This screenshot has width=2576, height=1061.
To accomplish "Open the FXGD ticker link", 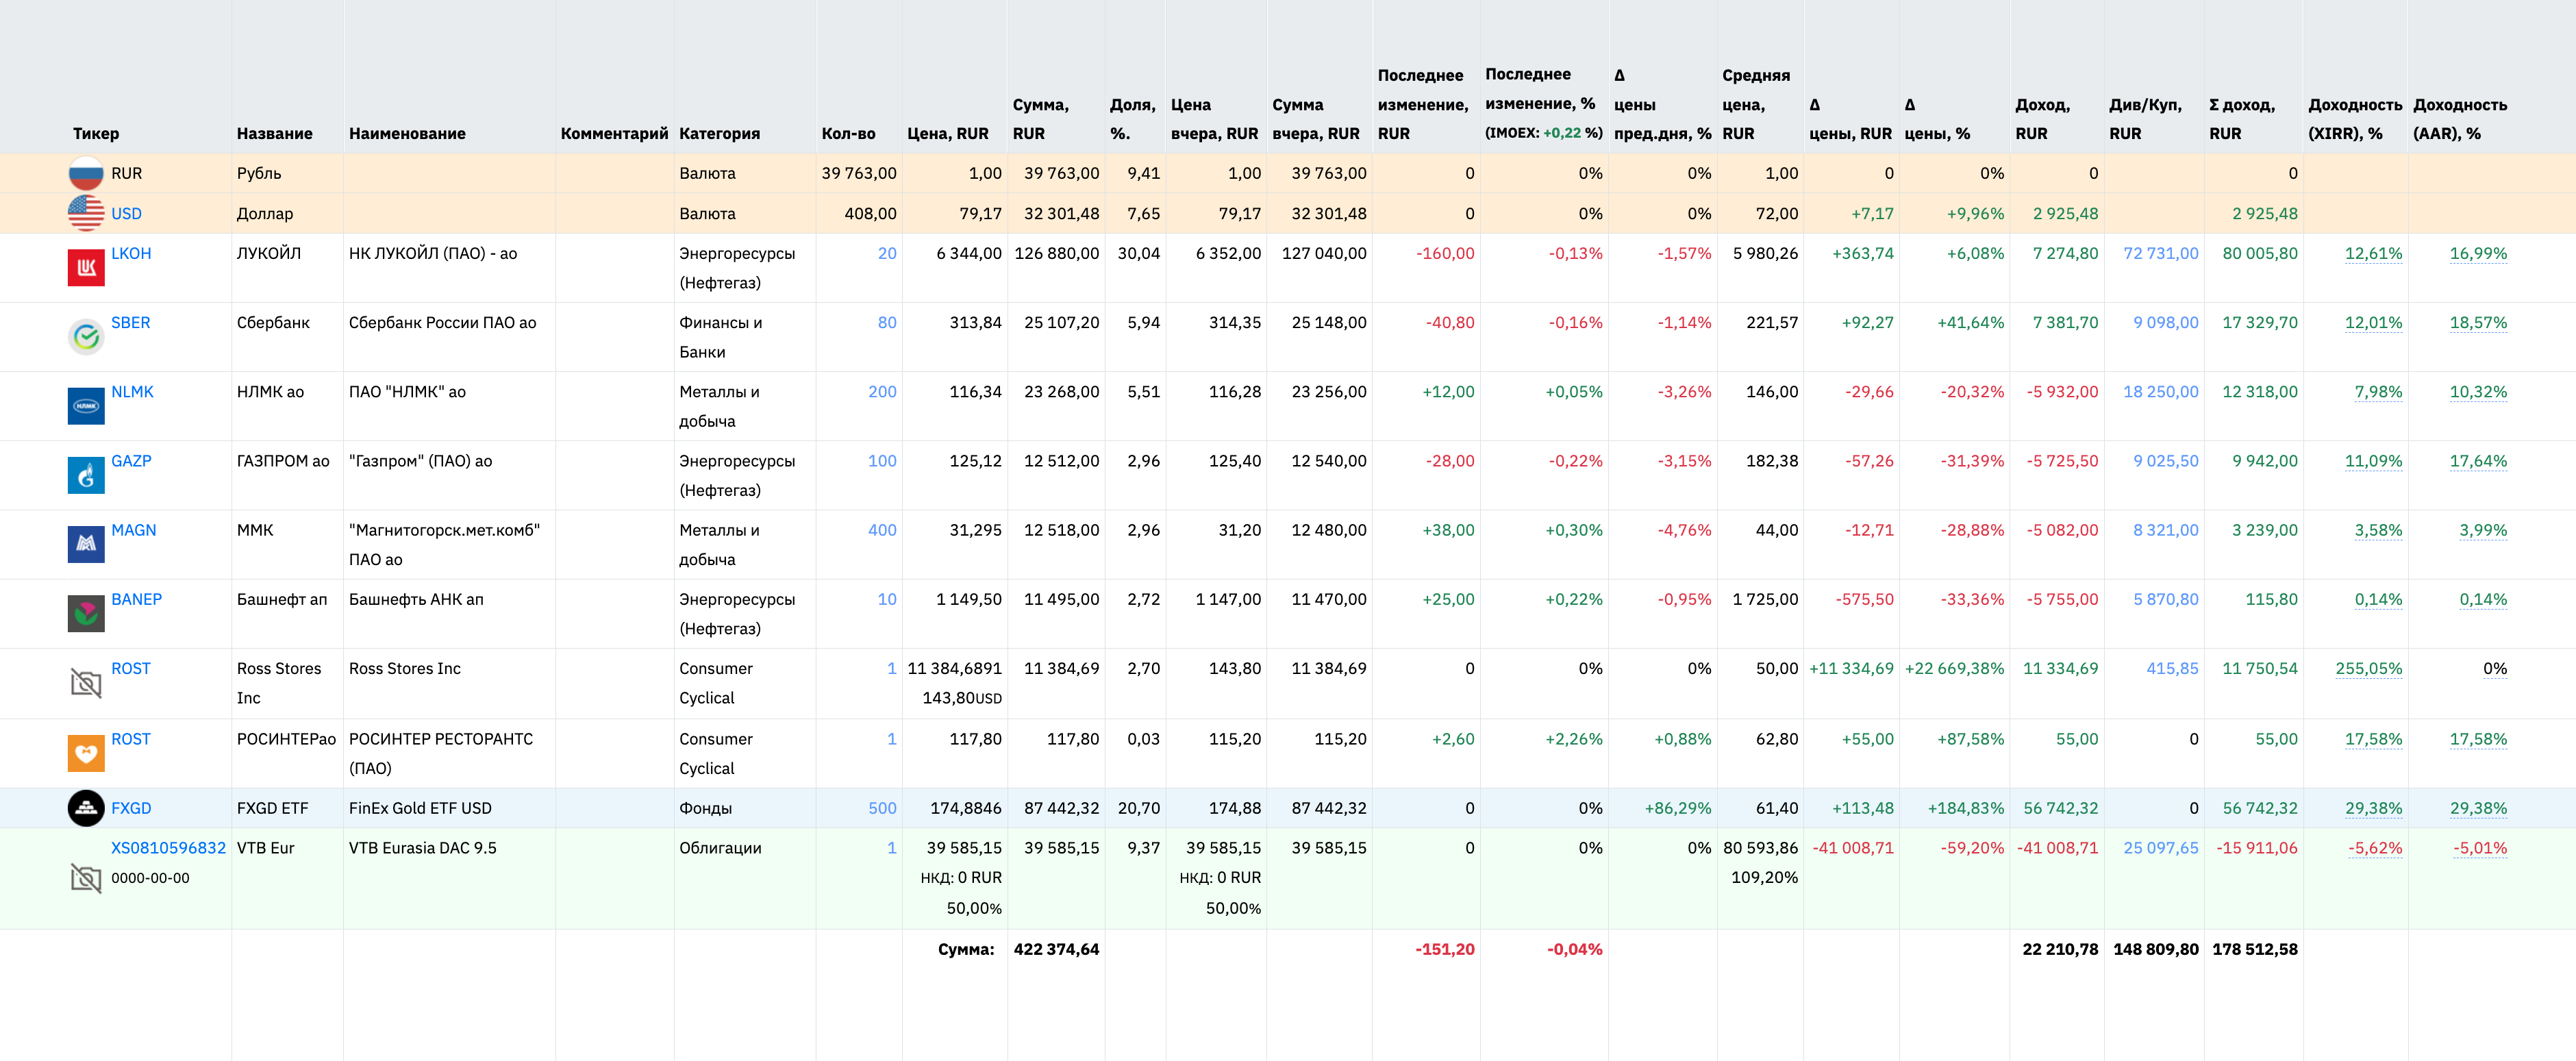I will (x=131, y=808).
